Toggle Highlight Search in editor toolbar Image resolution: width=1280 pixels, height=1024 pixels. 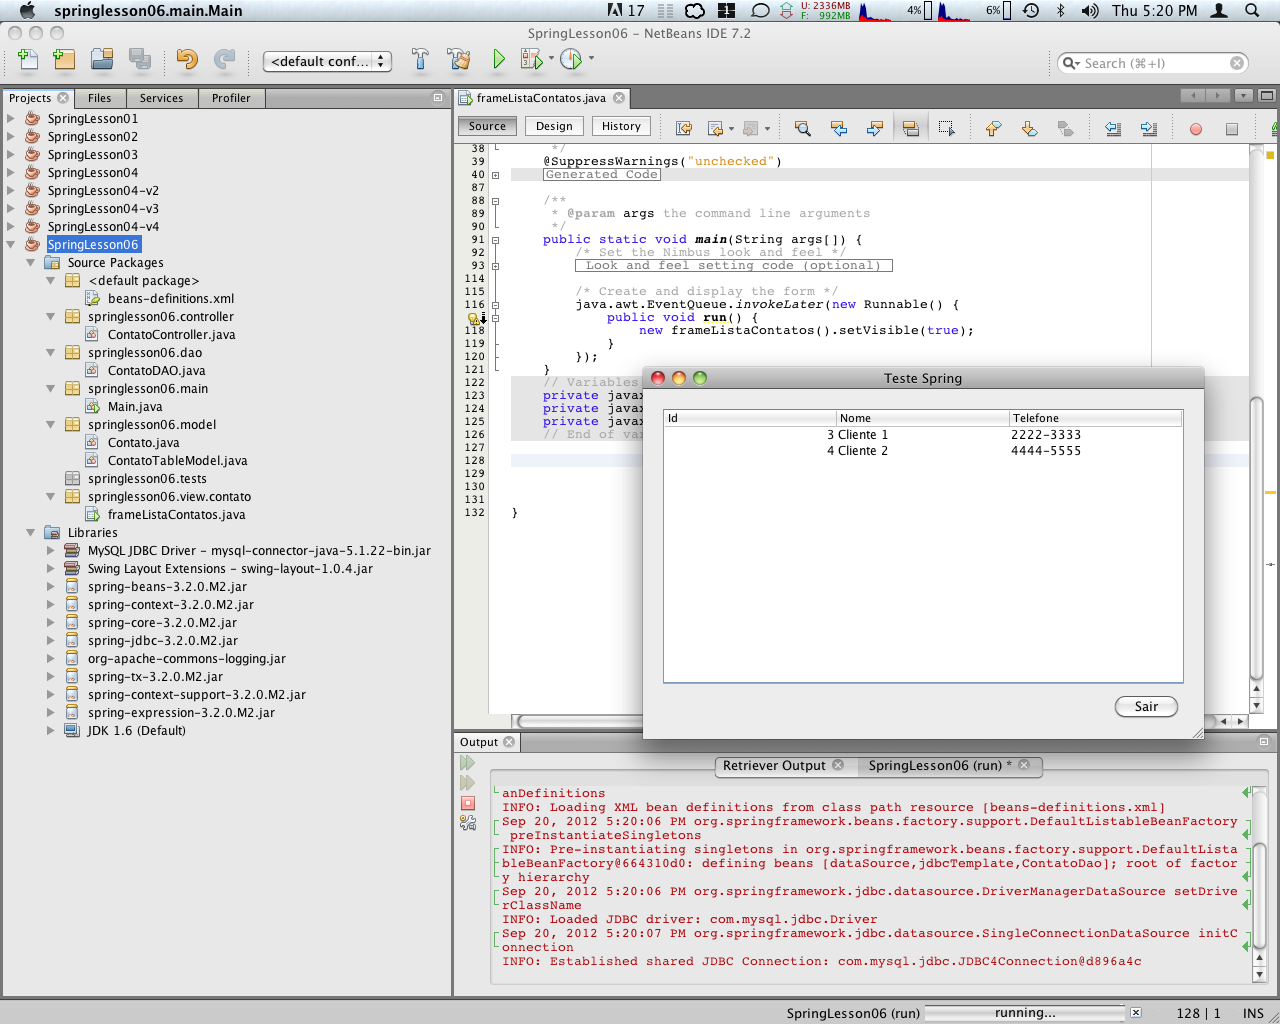click(x=910, y=128)
